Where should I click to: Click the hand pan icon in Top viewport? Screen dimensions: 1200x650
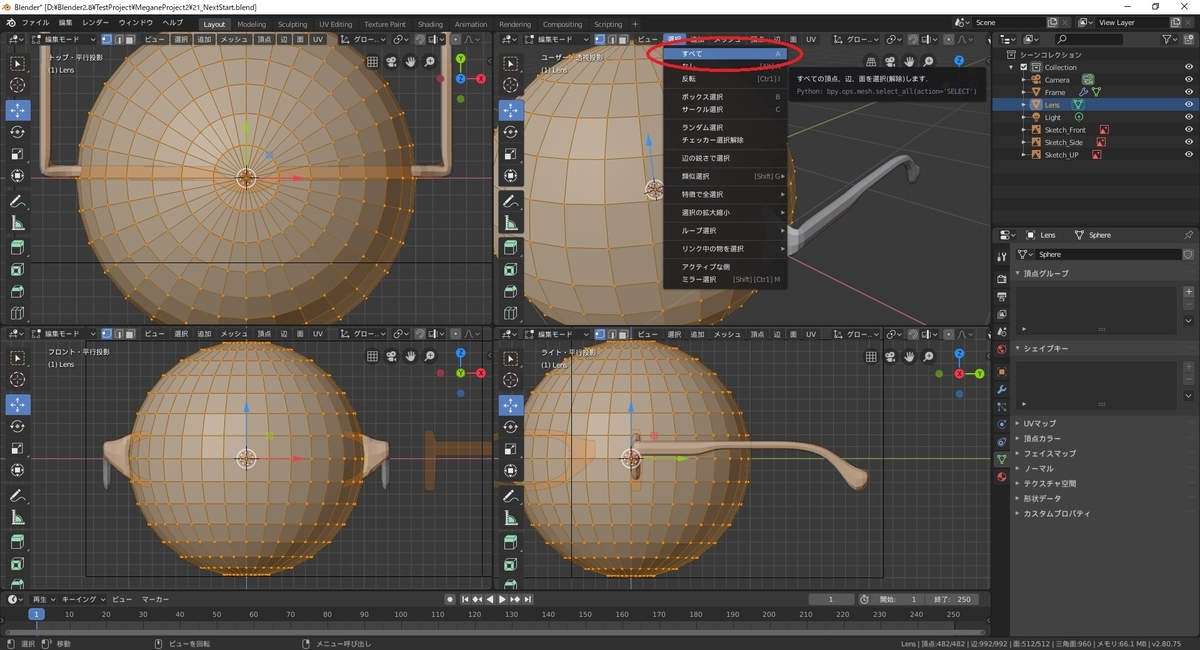coord(410,62)
